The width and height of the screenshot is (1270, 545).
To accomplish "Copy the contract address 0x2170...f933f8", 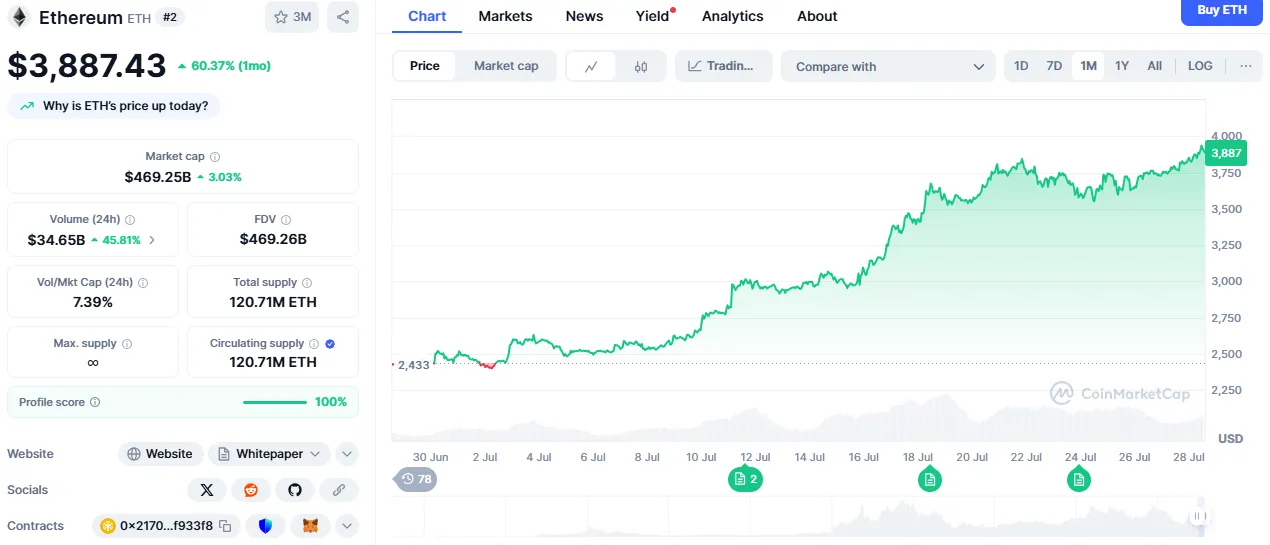I will (226, 526).
